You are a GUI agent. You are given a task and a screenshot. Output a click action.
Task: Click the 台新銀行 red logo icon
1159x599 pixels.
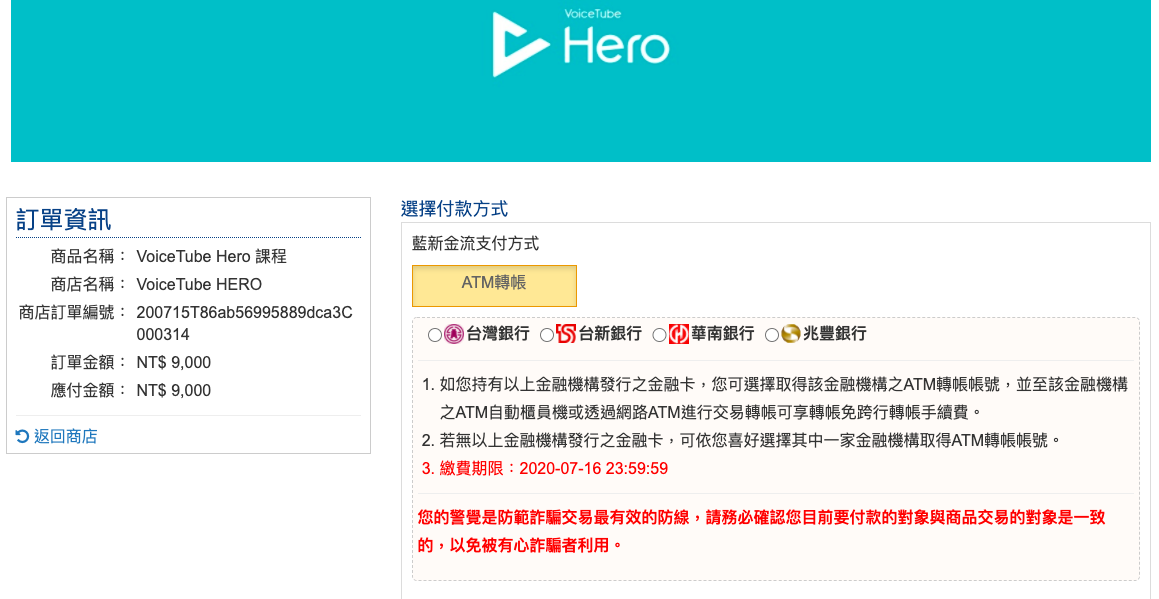coord(566,334)
